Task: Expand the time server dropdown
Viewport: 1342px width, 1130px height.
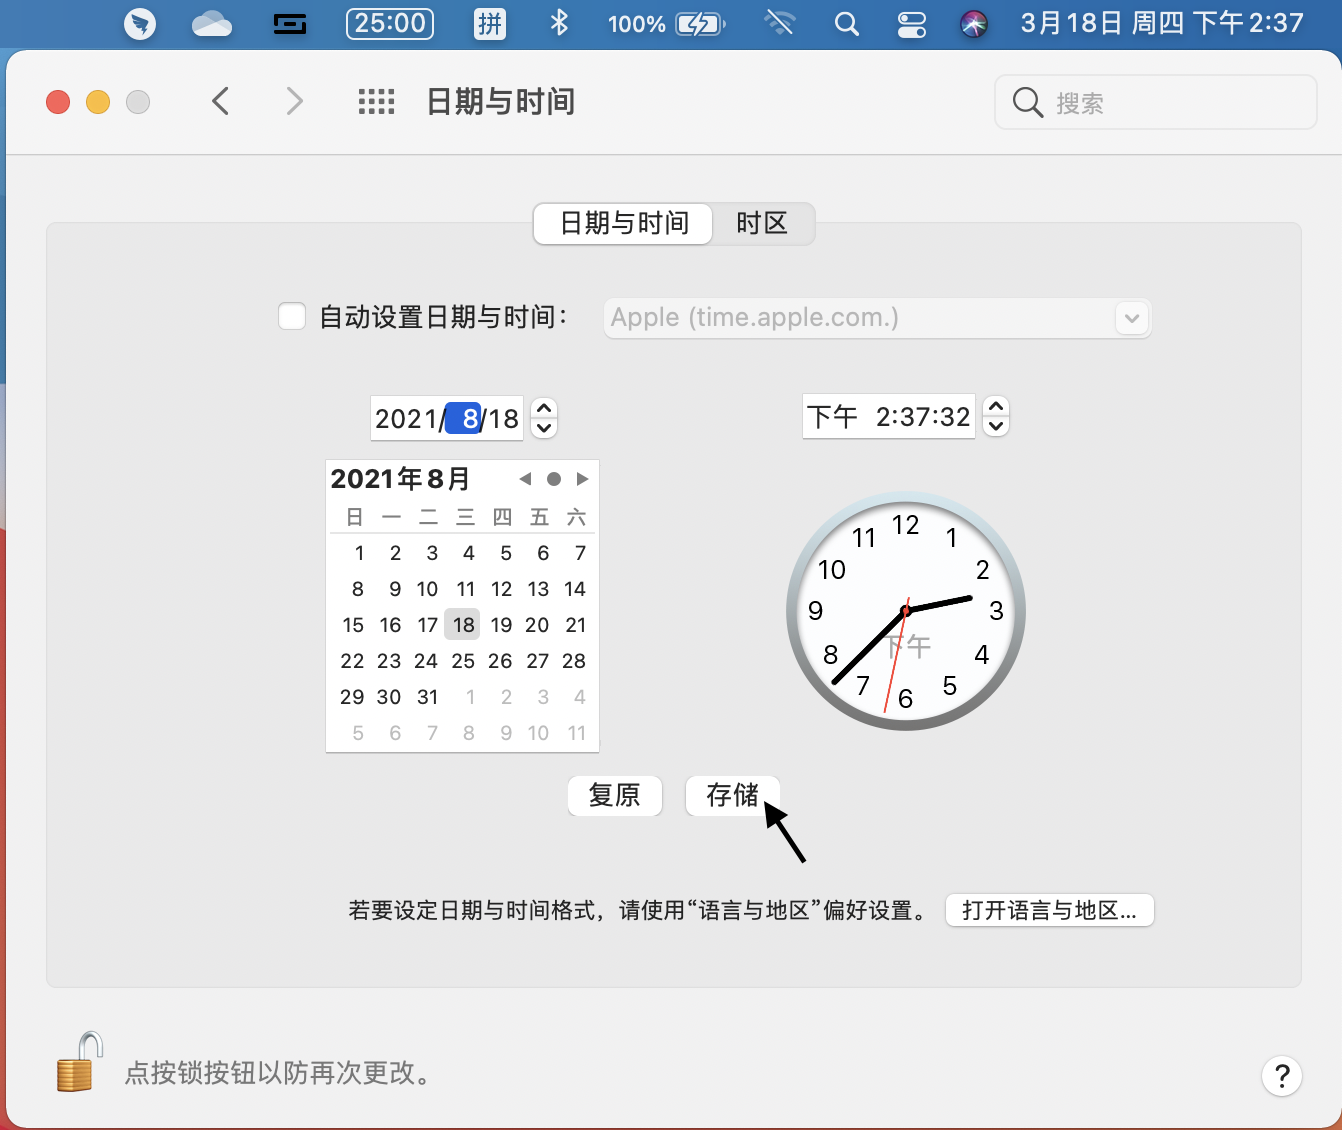Action: [1131, 319]
